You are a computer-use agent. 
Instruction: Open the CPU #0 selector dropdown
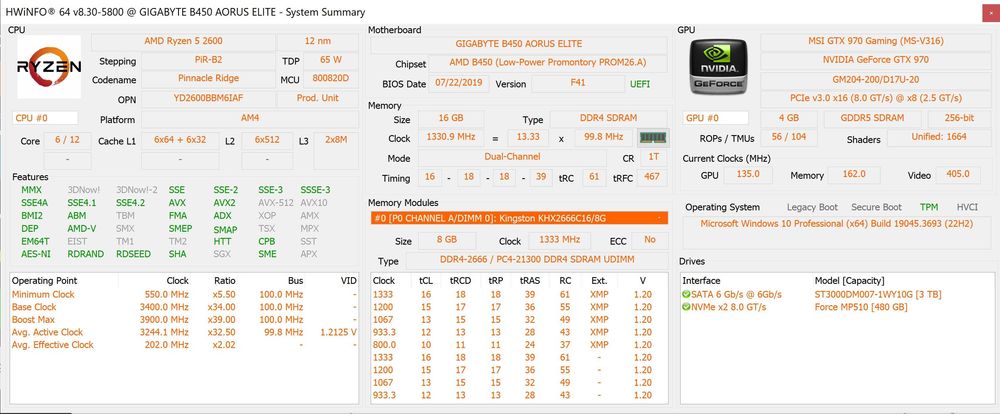[x=45, y=118]
